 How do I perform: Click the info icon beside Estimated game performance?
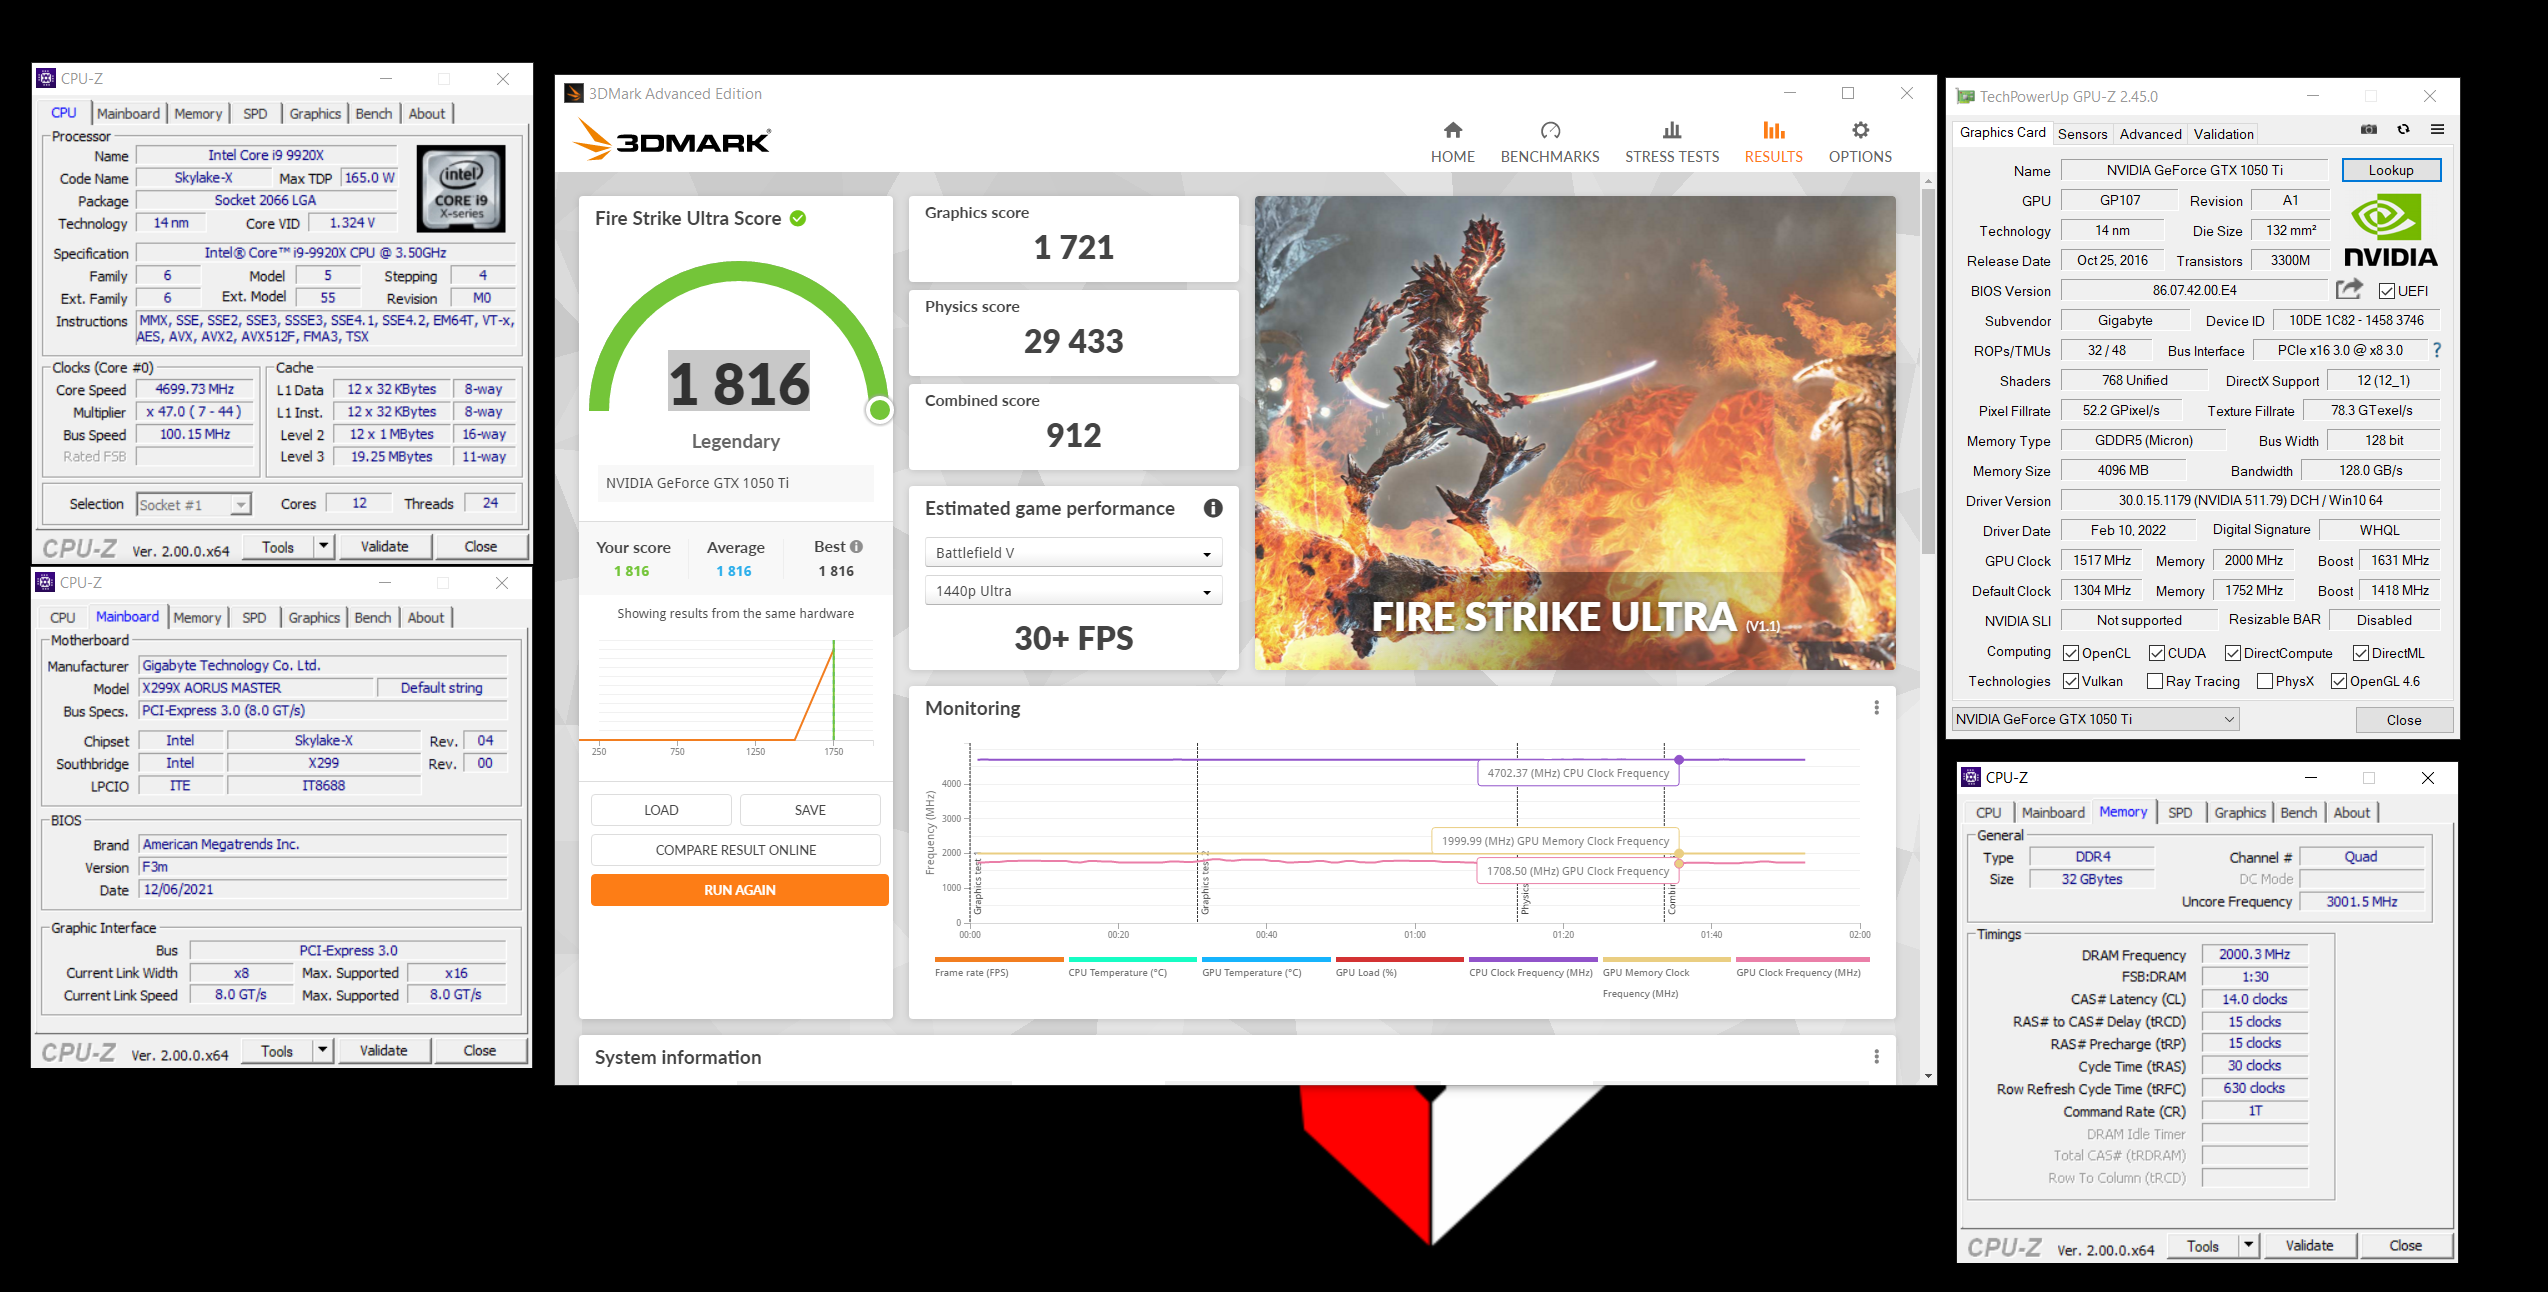point(1213,508)
